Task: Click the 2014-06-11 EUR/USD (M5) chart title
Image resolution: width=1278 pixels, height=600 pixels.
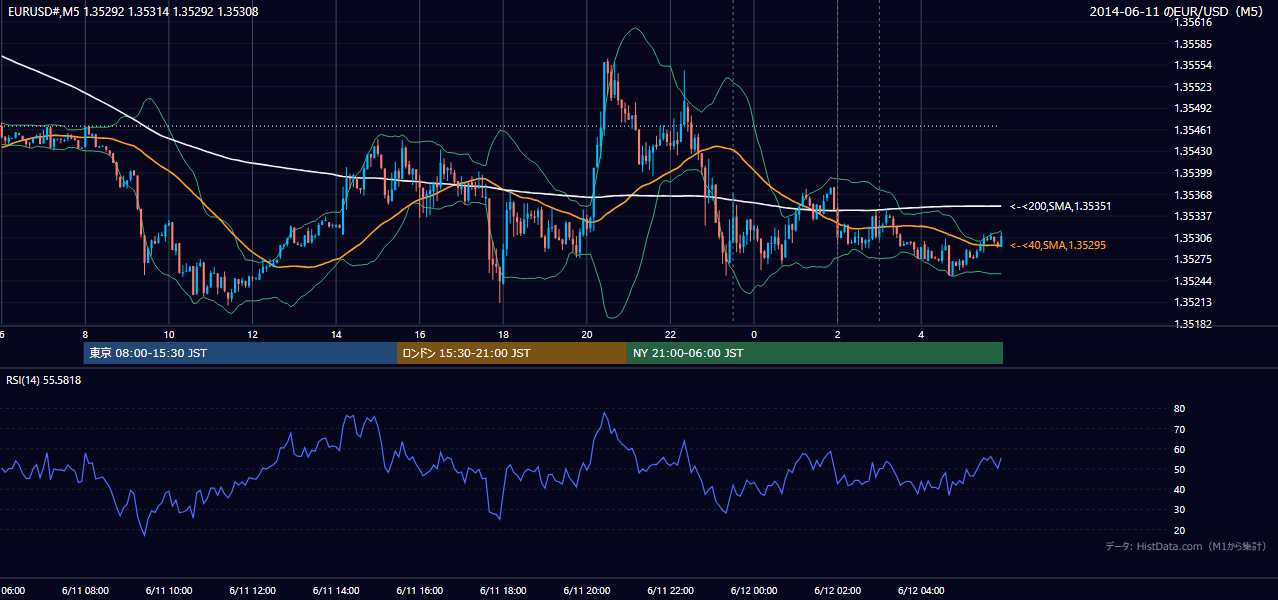Action: pyautogui.click(x=1177, y=12)
